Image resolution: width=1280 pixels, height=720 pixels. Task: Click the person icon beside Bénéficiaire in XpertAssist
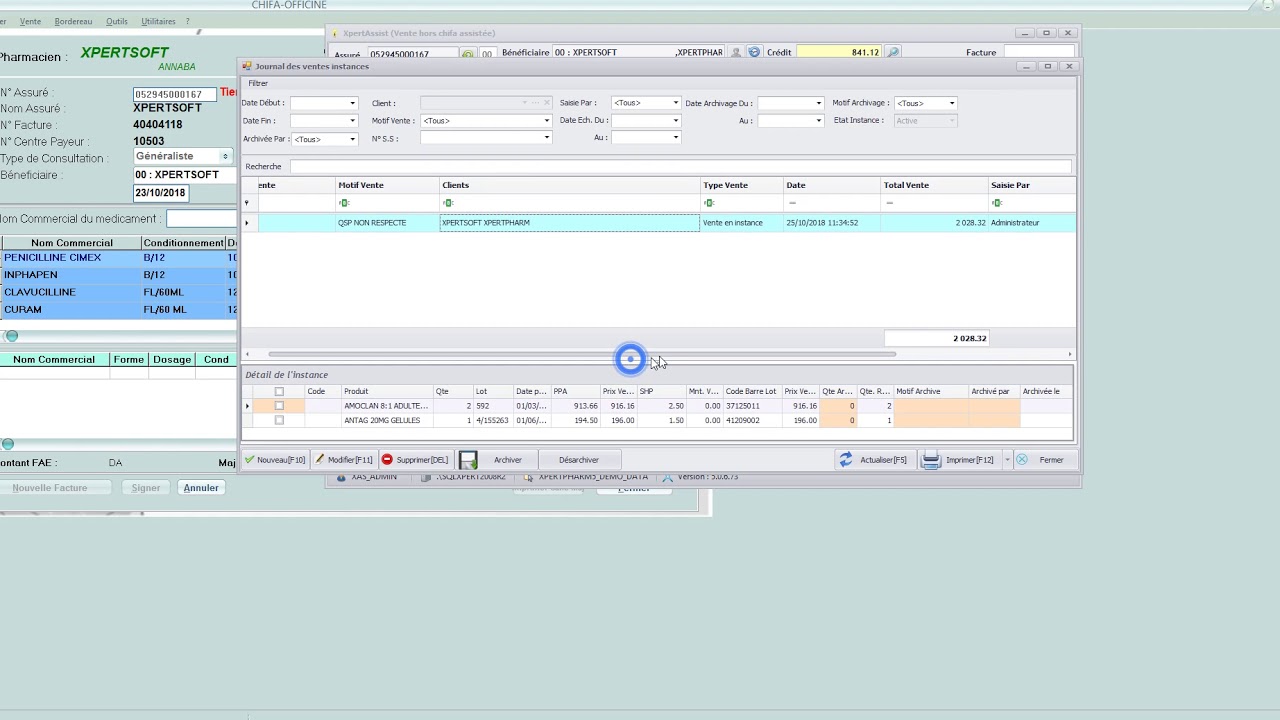click(736, 53)
